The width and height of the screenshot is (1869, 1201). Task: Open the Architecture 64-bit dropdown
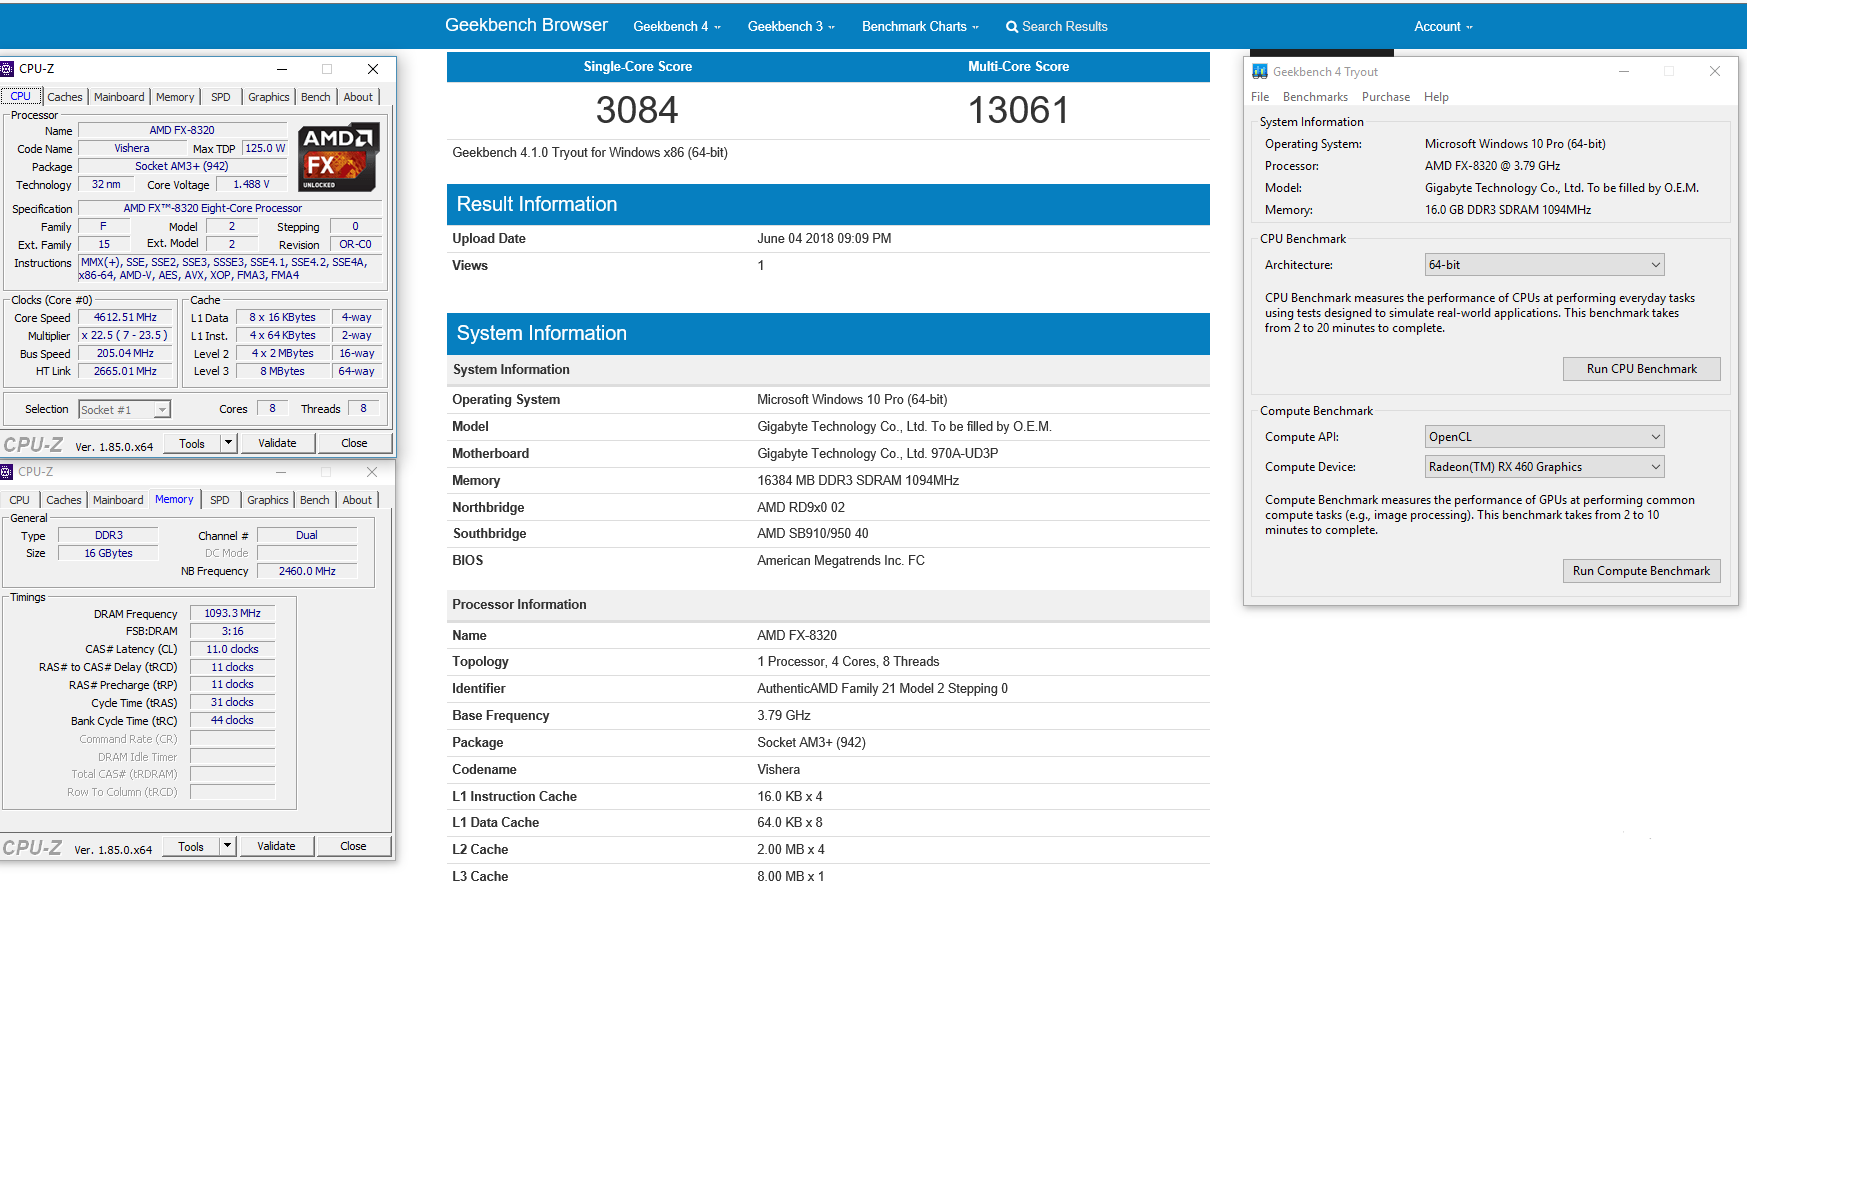pyautogui.click(x=1544, y=265)
